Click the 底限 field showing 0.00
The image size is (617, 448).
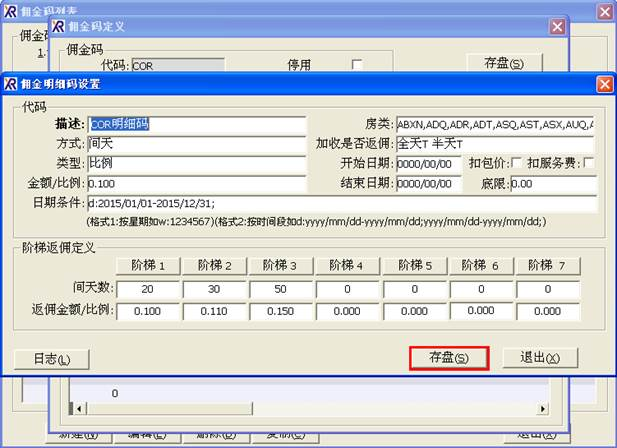pyautogui.click(x=552, y=184)
